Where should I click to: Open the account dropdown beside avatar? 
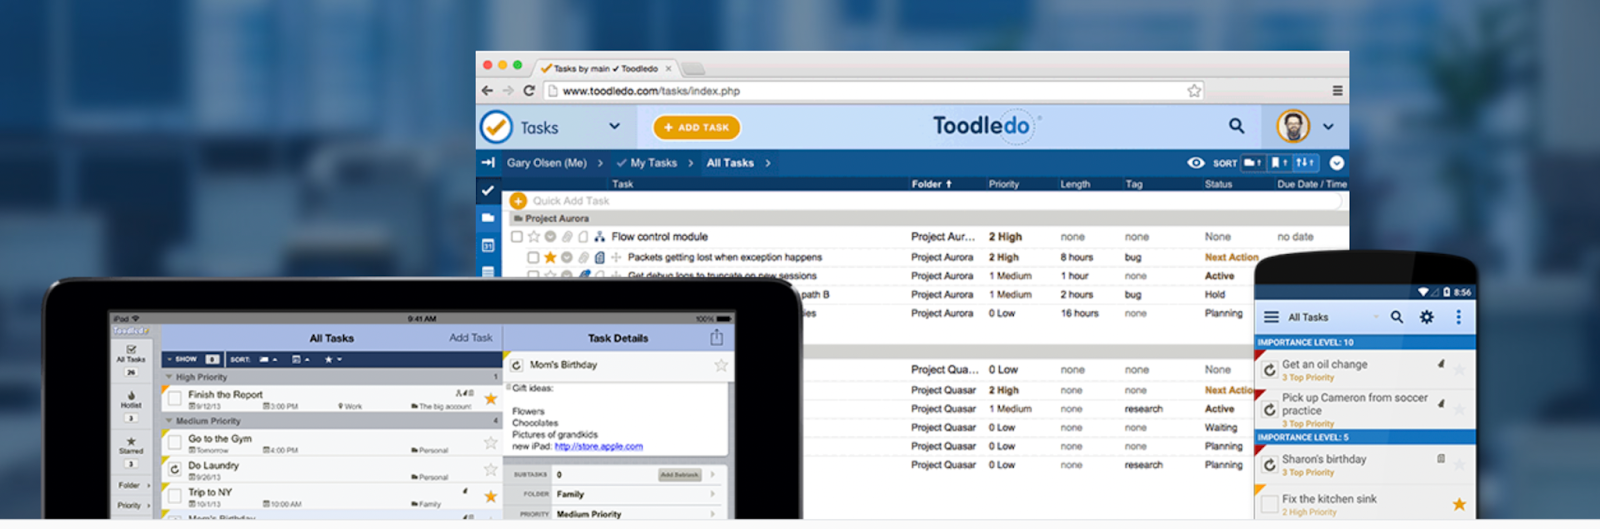[1328, 127]
